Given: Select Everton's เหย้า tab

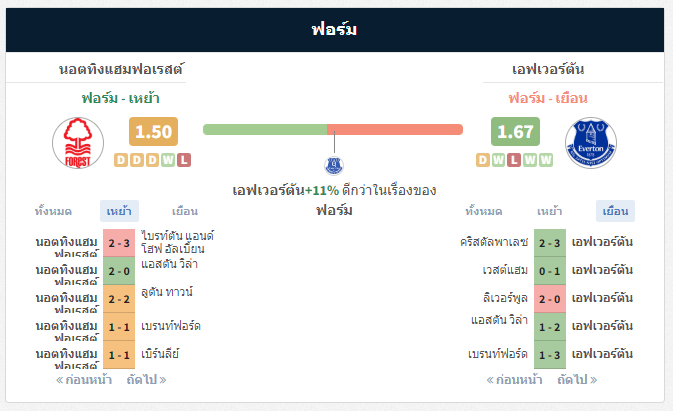Looking at the screenshot, I should pyautogui.click(x=549, y=211).
